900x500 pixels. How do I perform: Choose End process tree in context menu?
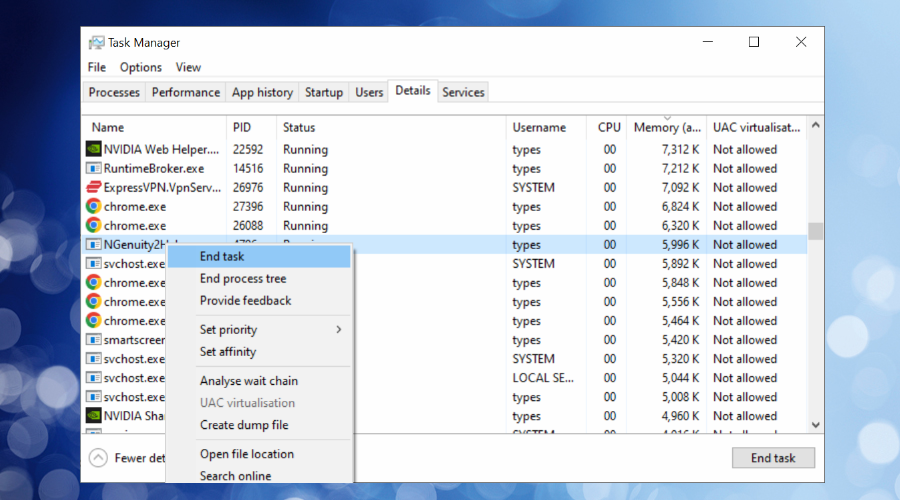point(259,278)
